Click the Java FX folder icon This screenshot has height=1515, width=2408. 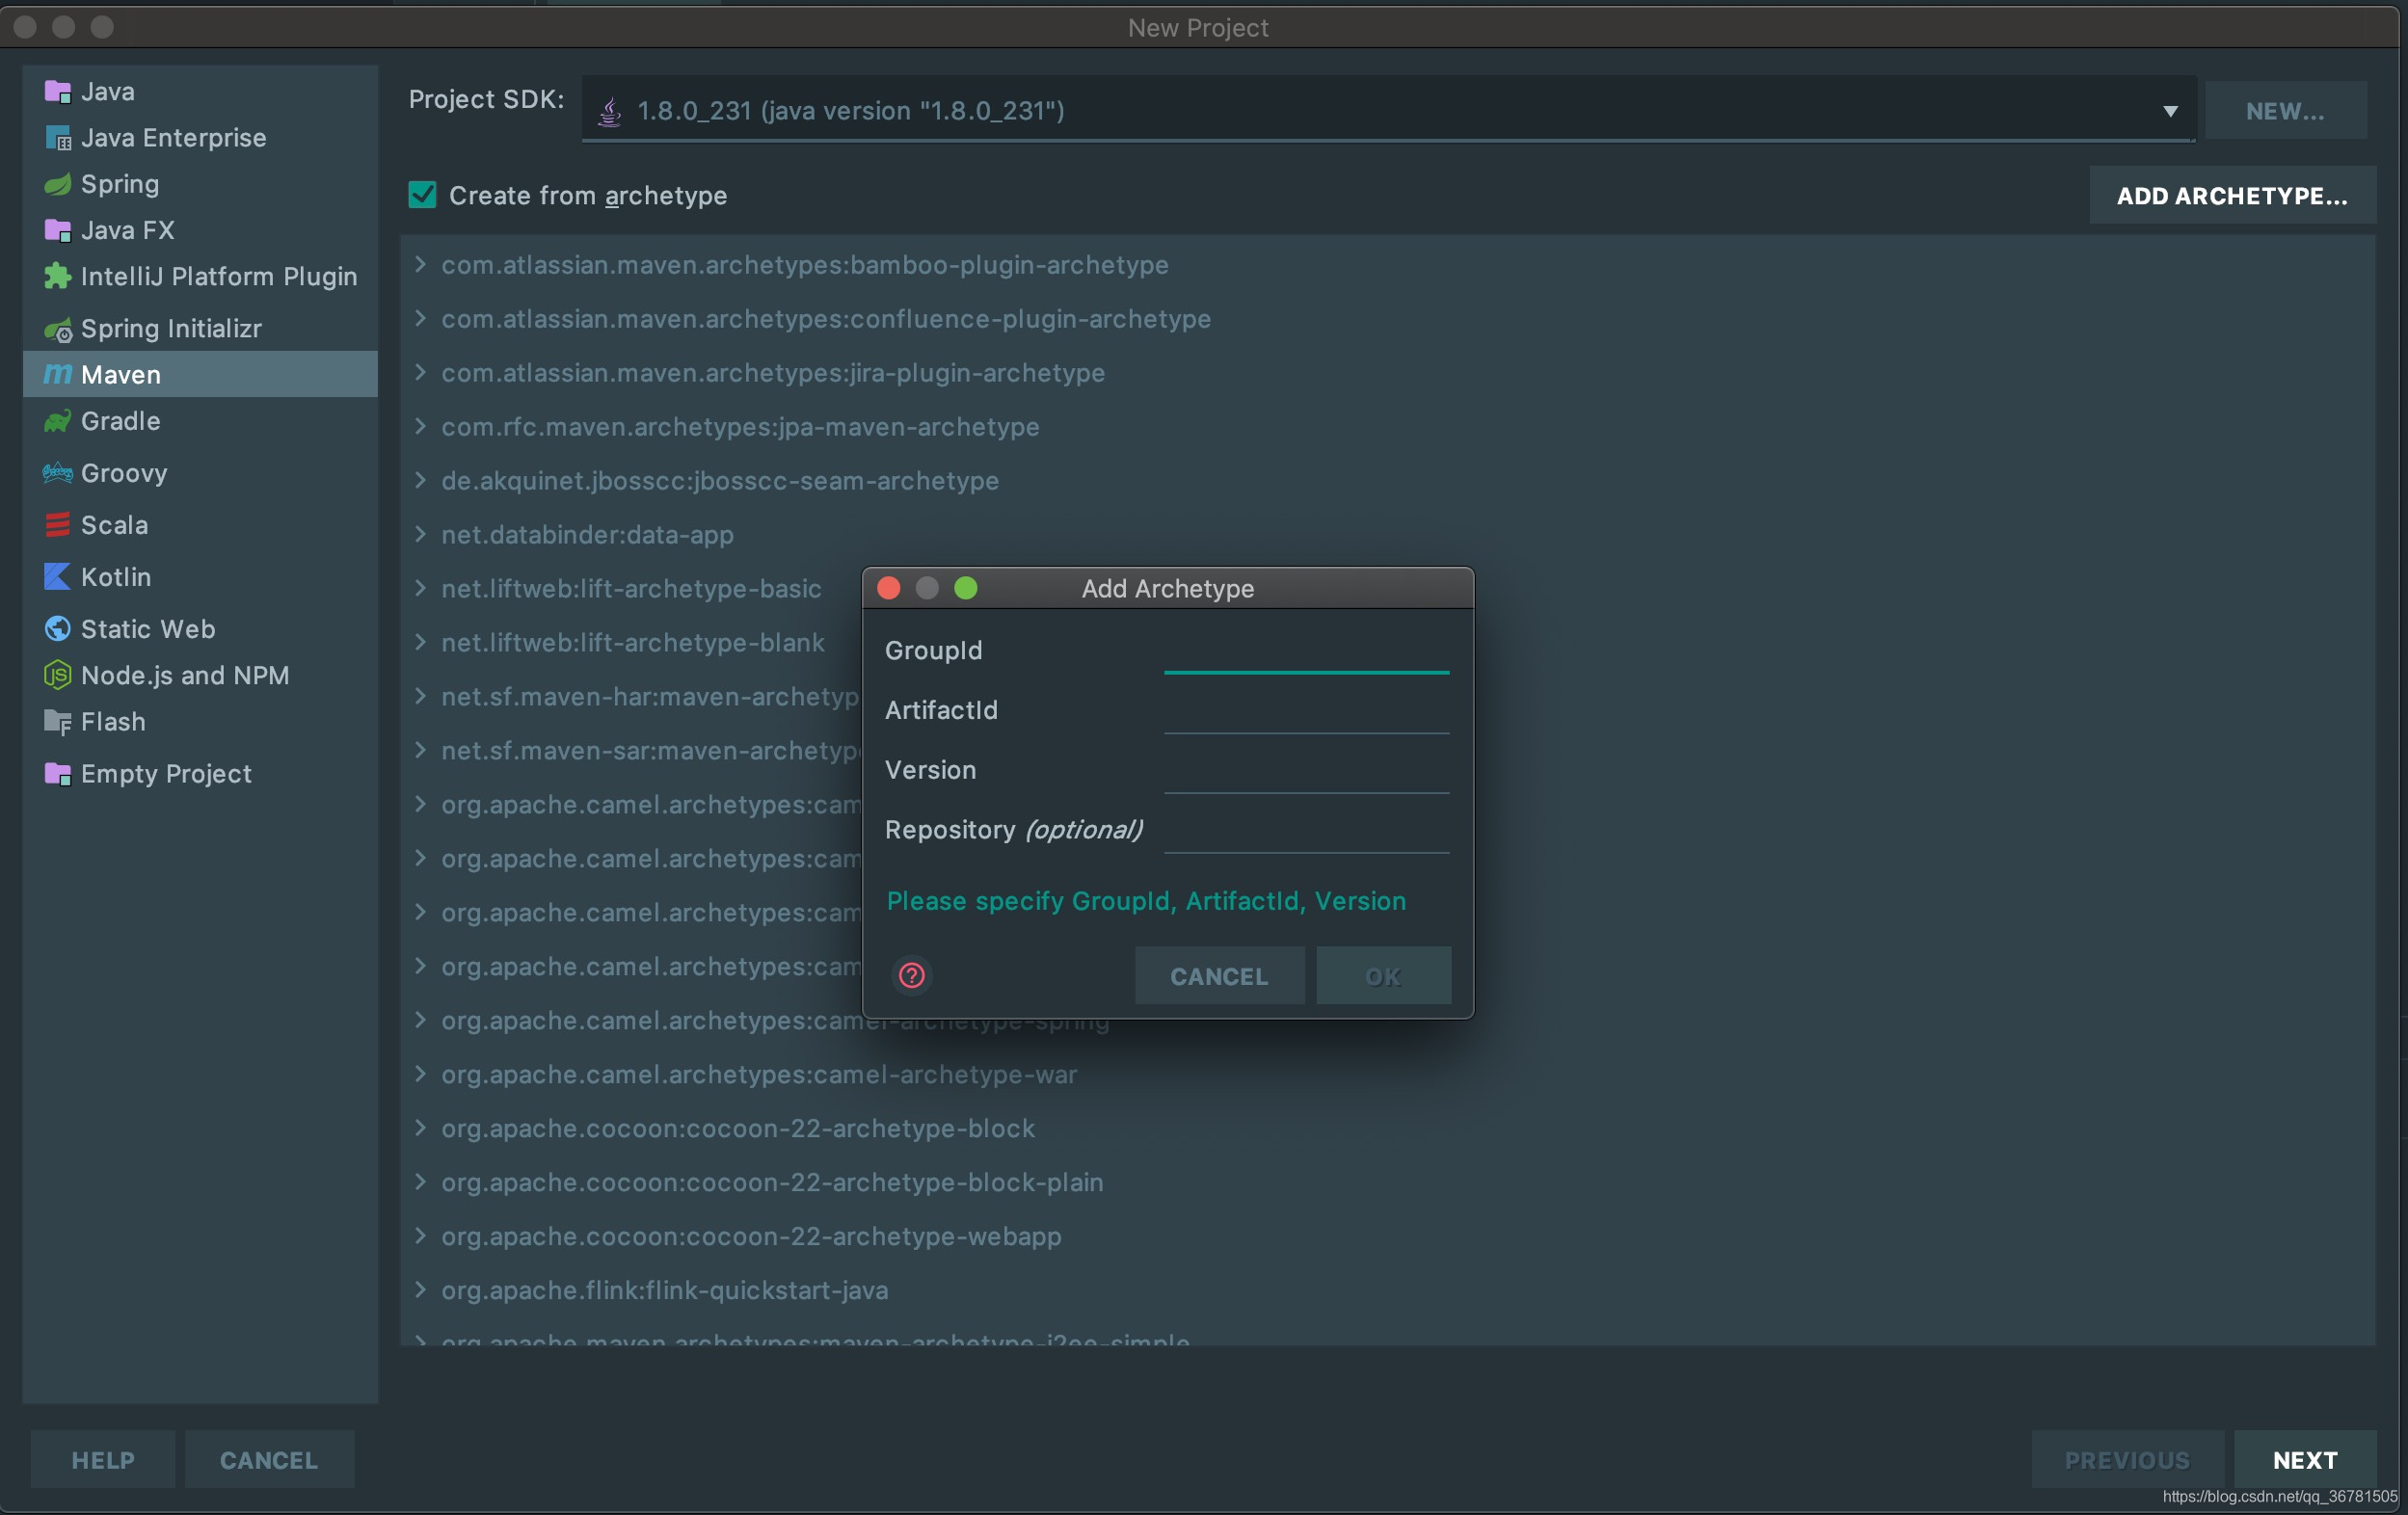[58, 230]
